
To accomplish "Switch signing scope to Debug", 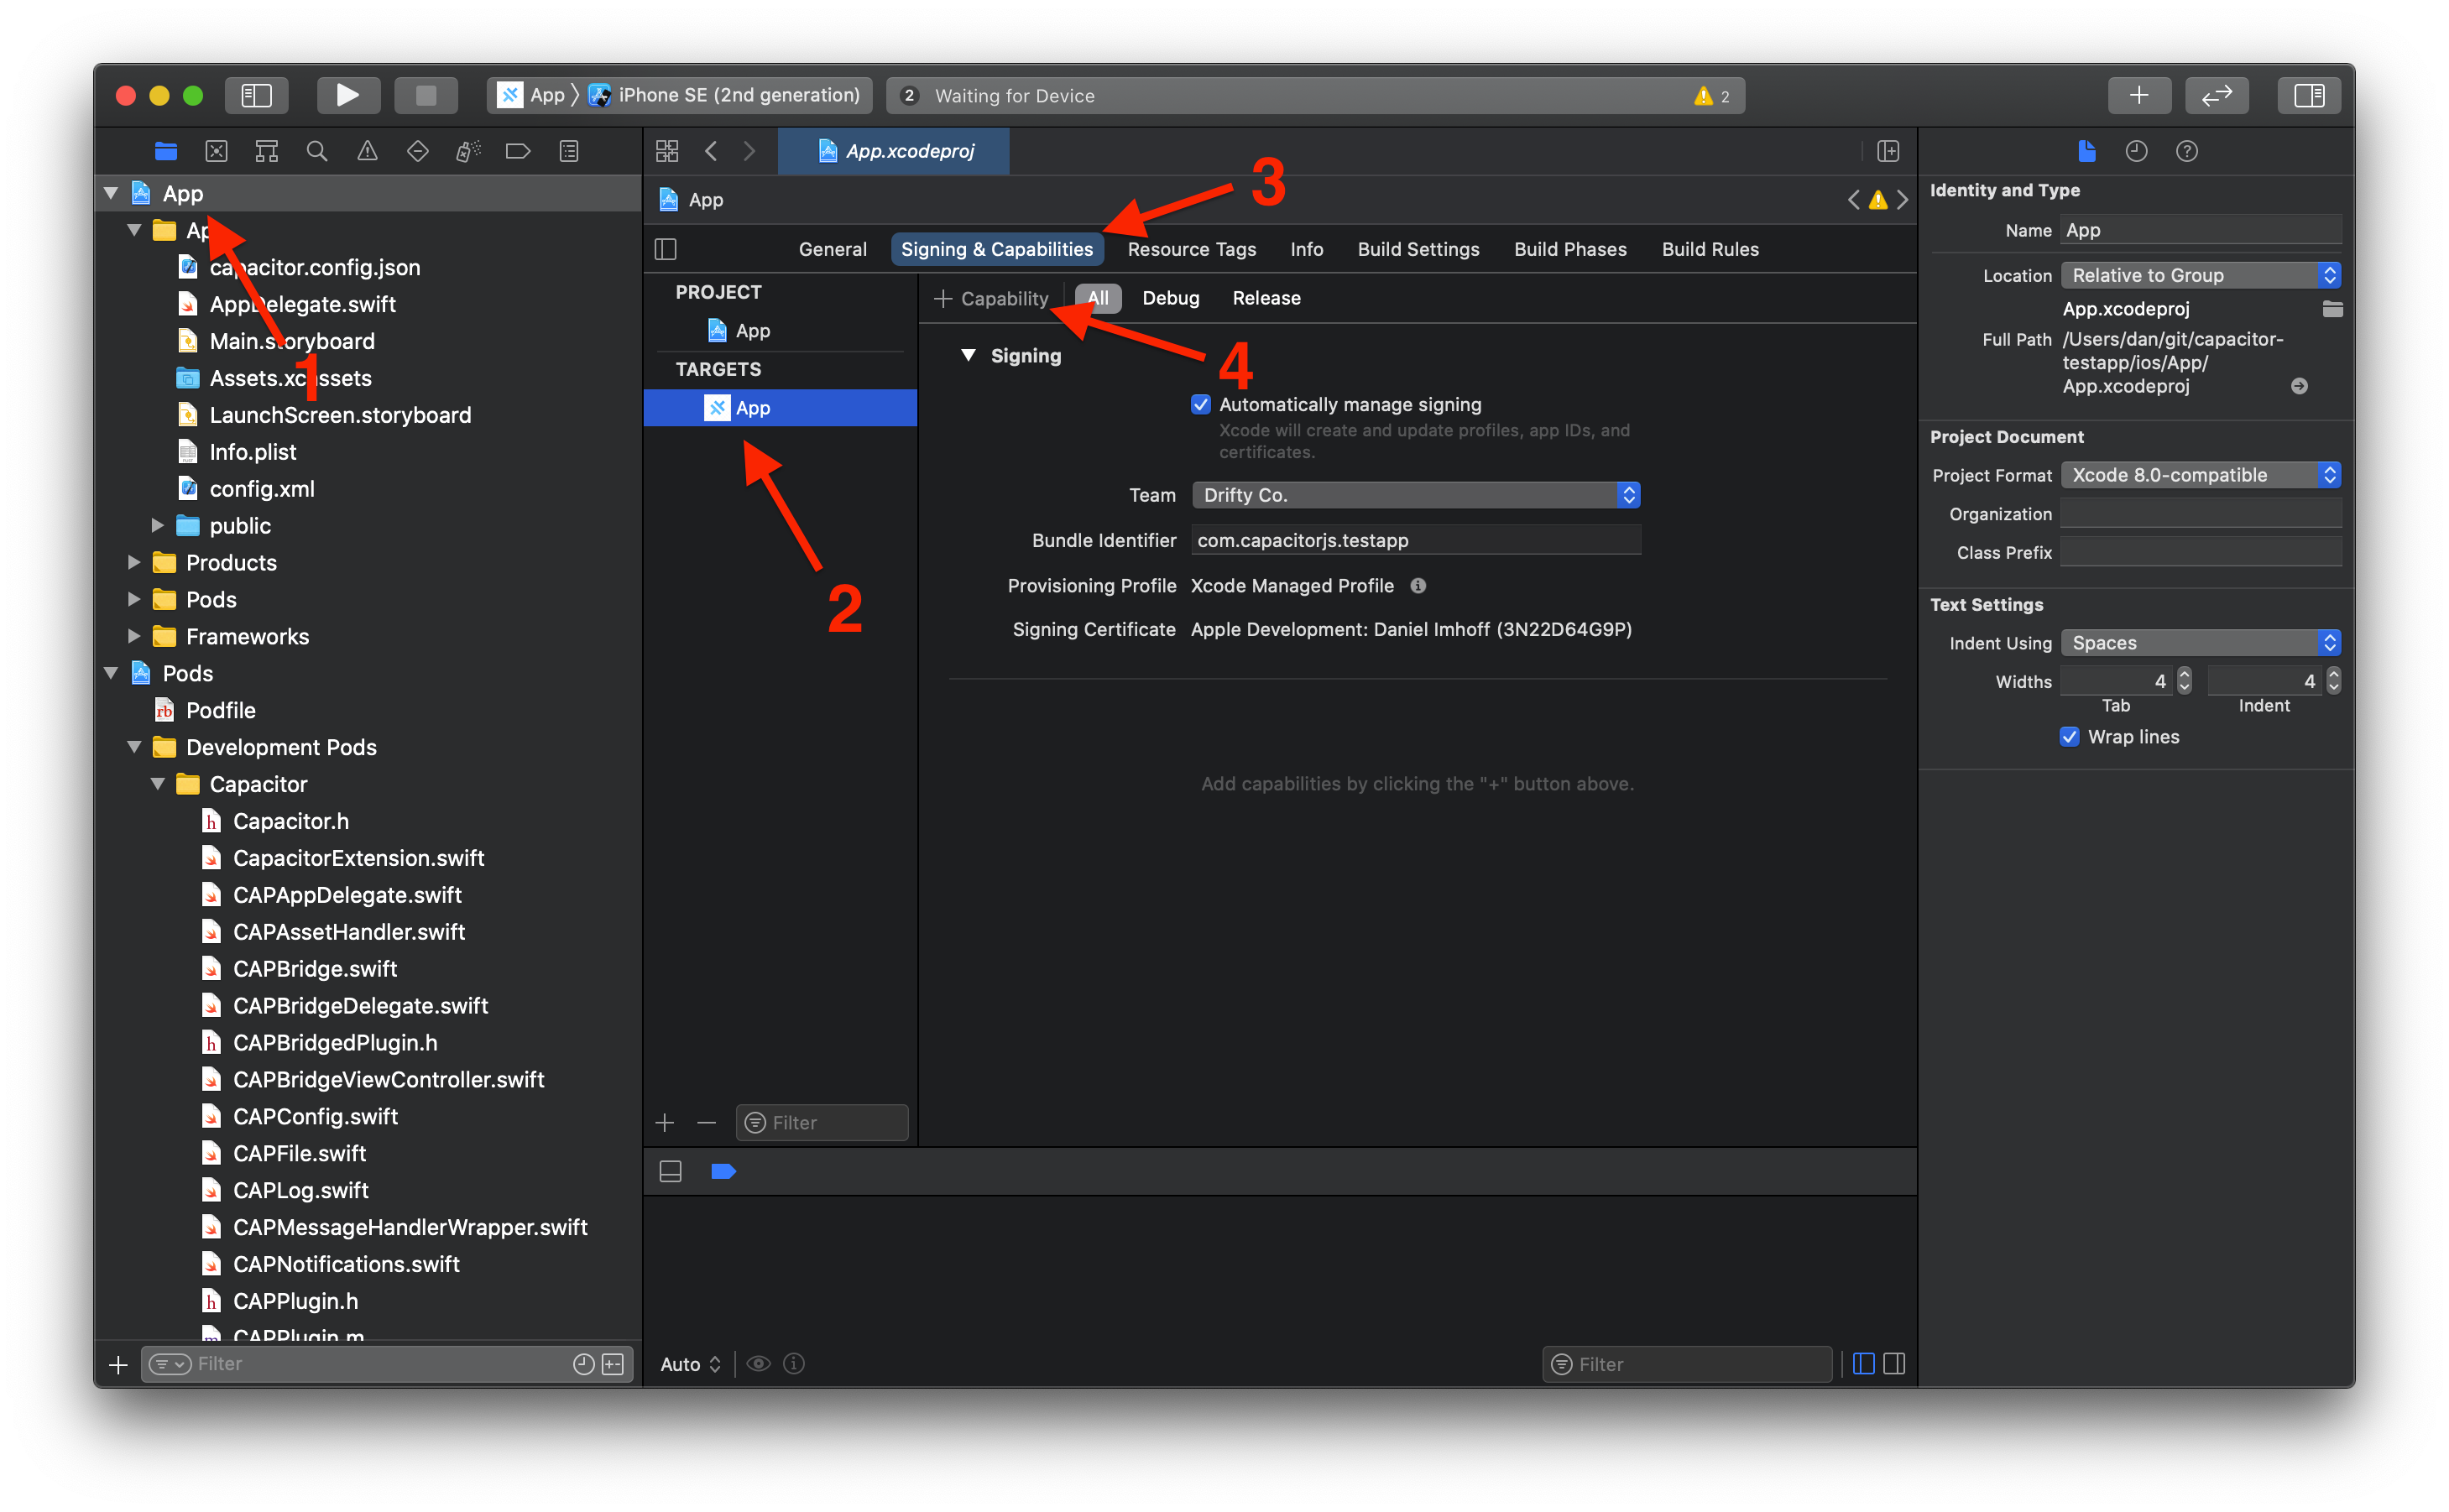I will point(1170,297).
